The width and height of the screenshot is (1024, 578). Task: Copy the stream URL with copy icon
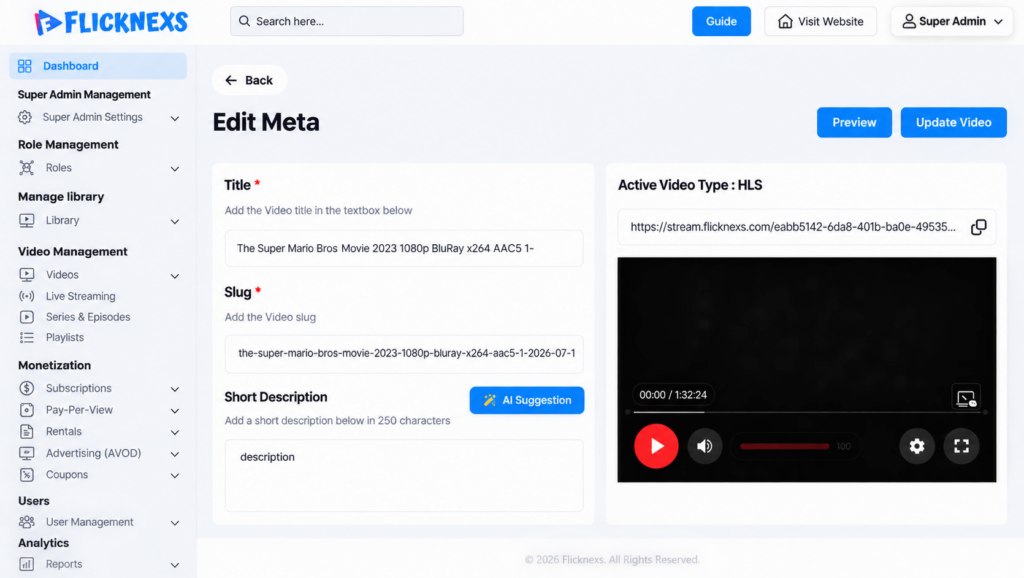click(978, 227)
